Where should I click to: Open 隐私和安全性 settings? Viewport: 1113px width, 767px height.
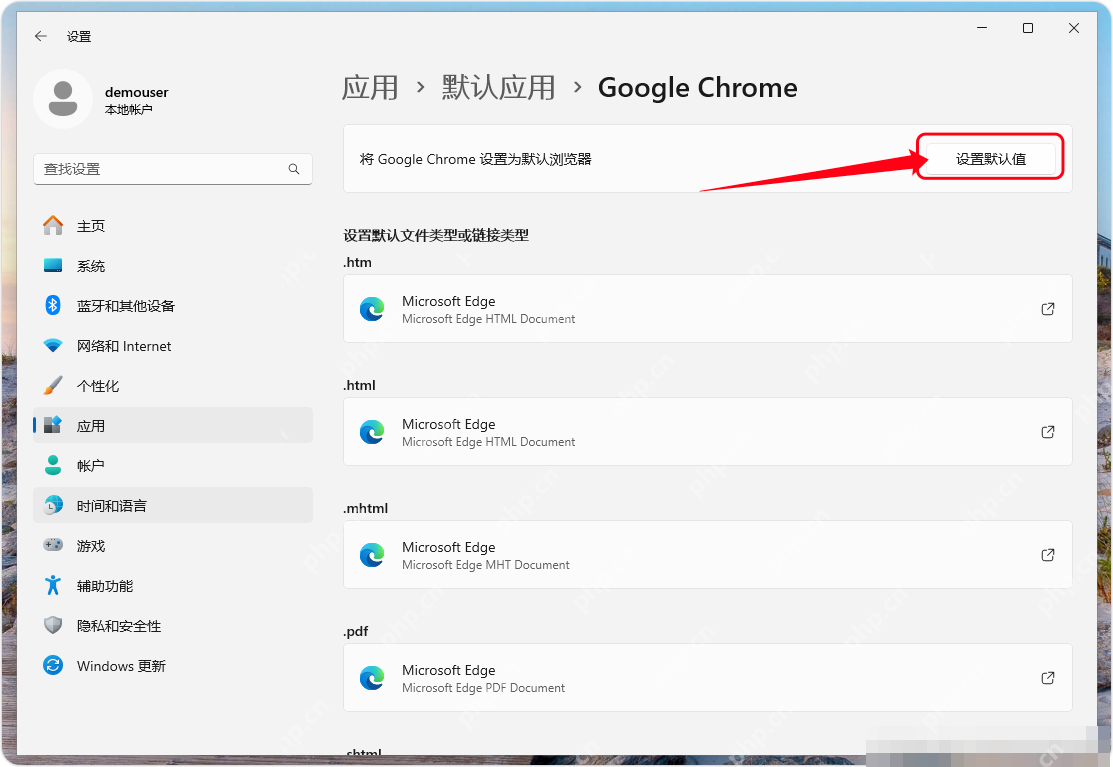[172, 625]
